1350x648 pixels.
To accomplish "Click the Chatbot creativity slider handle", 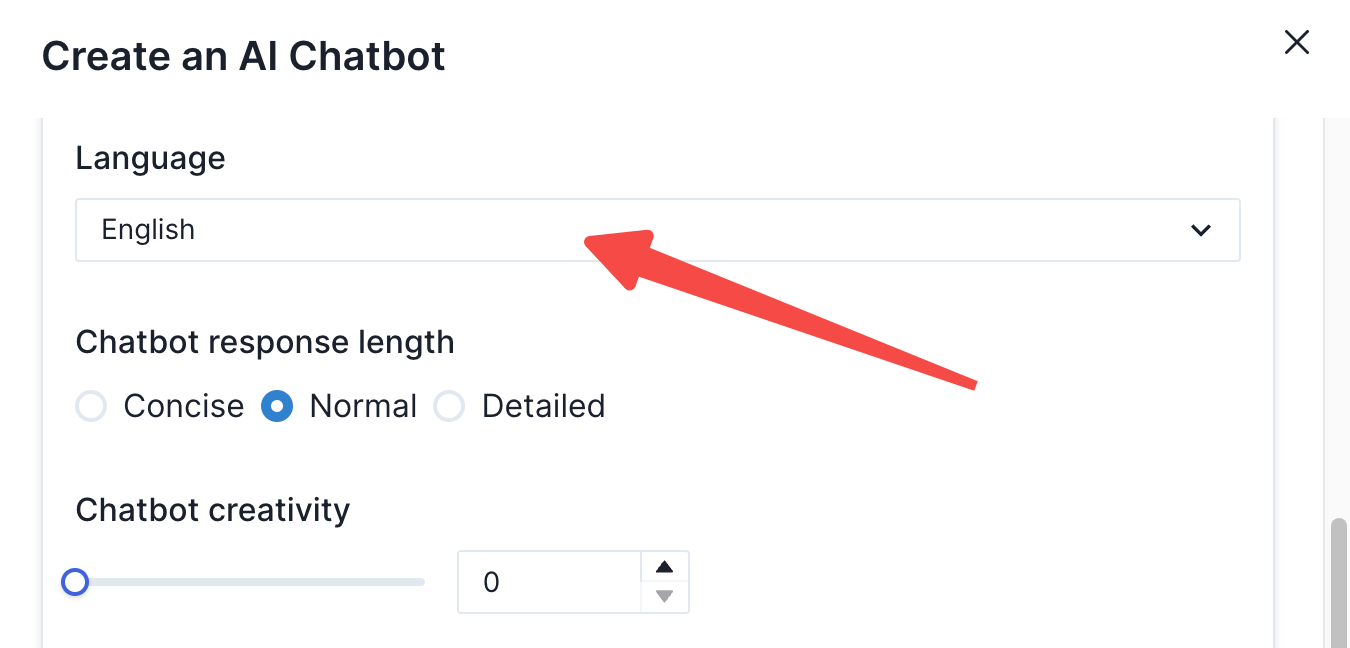I will click(x=75, y=582).
